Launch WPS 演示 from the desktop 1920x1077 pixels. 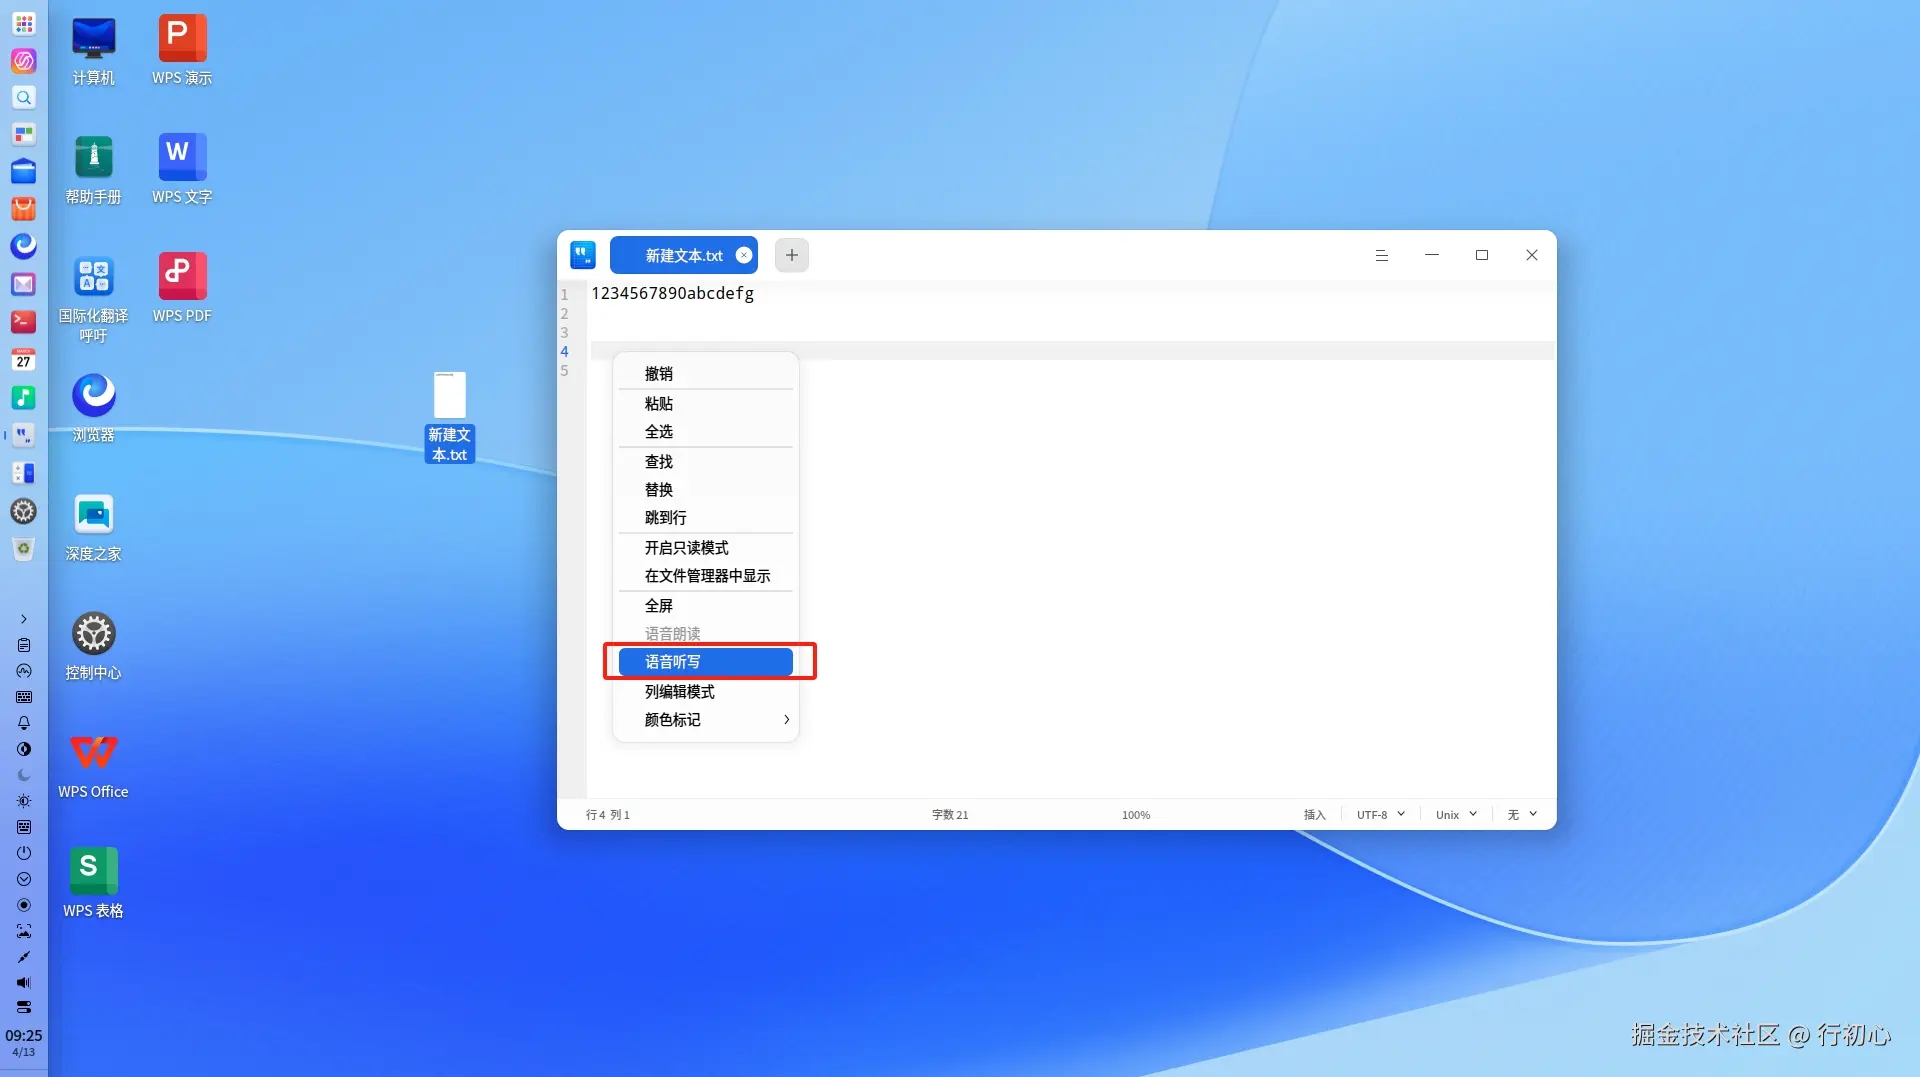point(182,51)
